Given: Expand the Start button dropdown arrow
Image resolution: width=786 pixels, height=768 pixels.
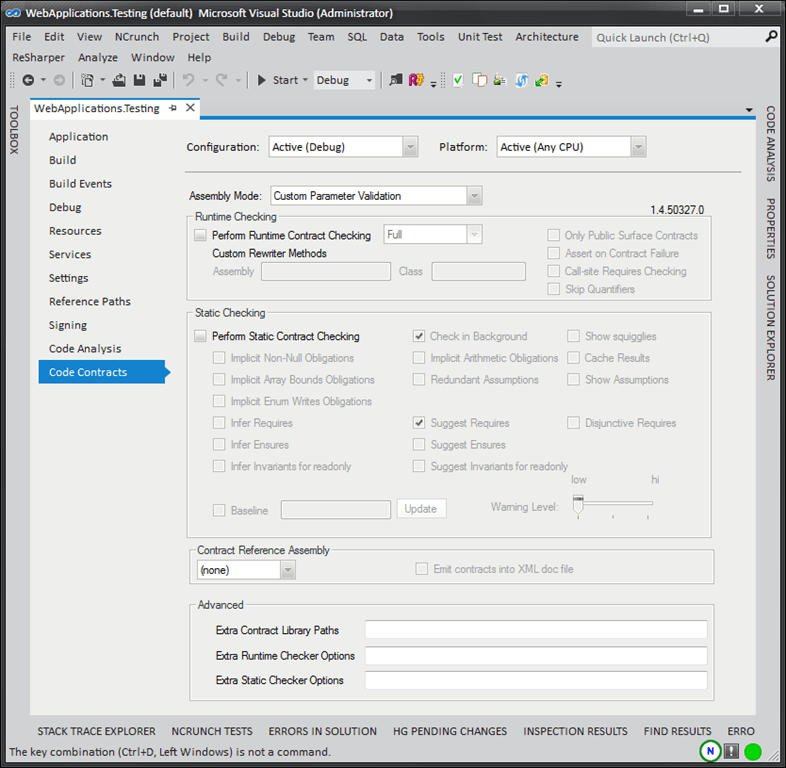Looking at the screenshot, I should click(x=305, y=80).
